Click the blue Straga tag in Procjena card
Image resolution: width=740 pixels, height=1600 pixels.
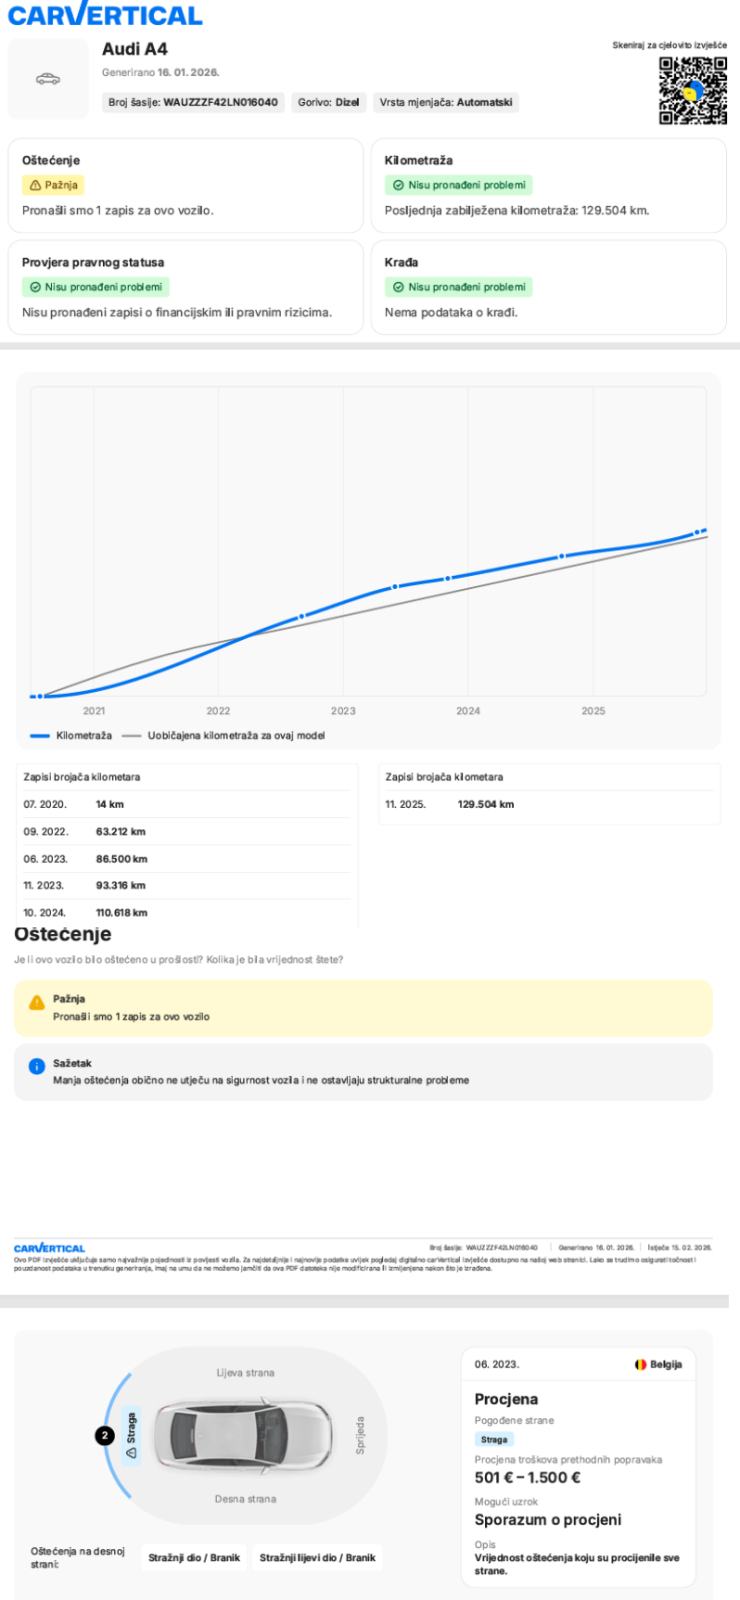[496, 1439]
